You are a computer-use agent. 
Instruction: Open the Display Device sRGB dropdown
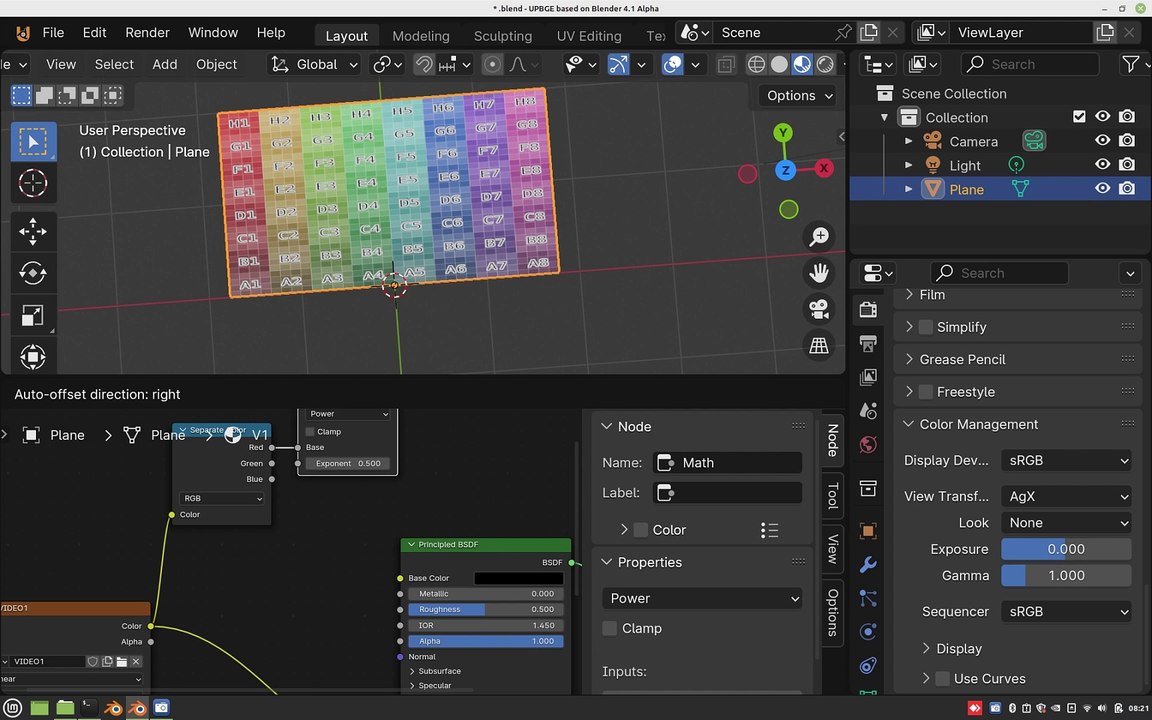pyautogui.click(x=1066, y=461)
